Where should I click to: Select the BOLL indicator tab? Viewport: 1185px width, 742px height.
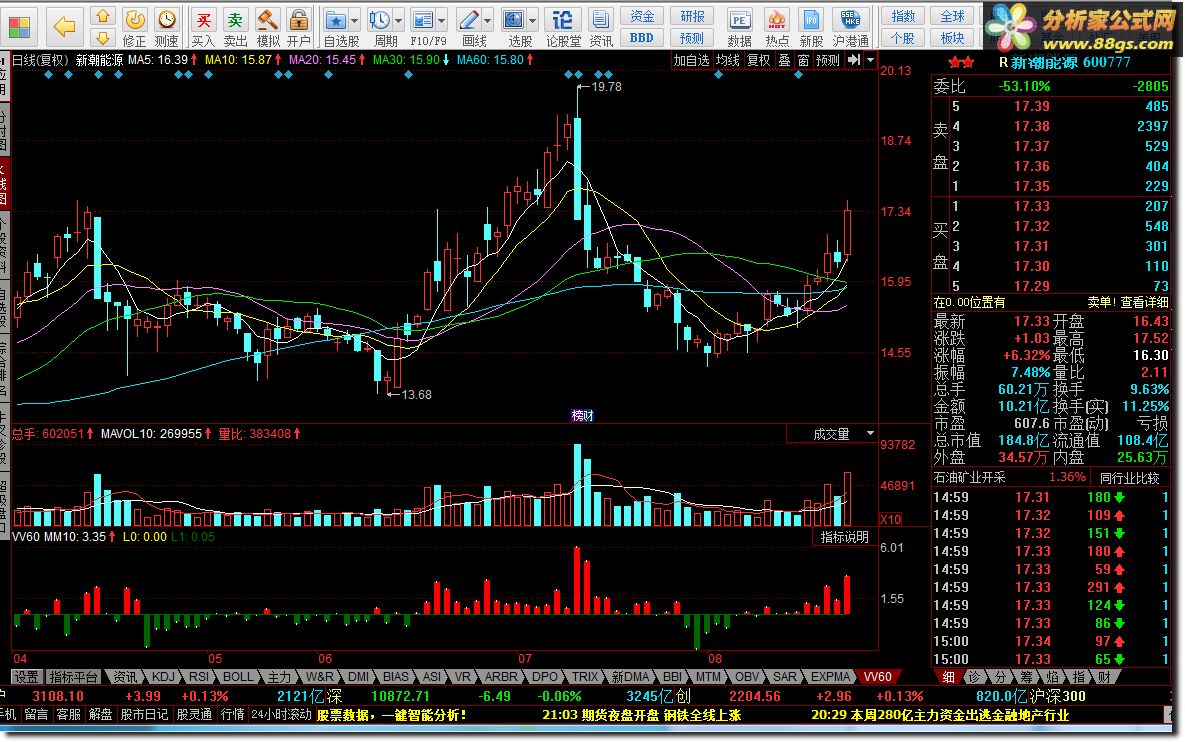(238, 677)
